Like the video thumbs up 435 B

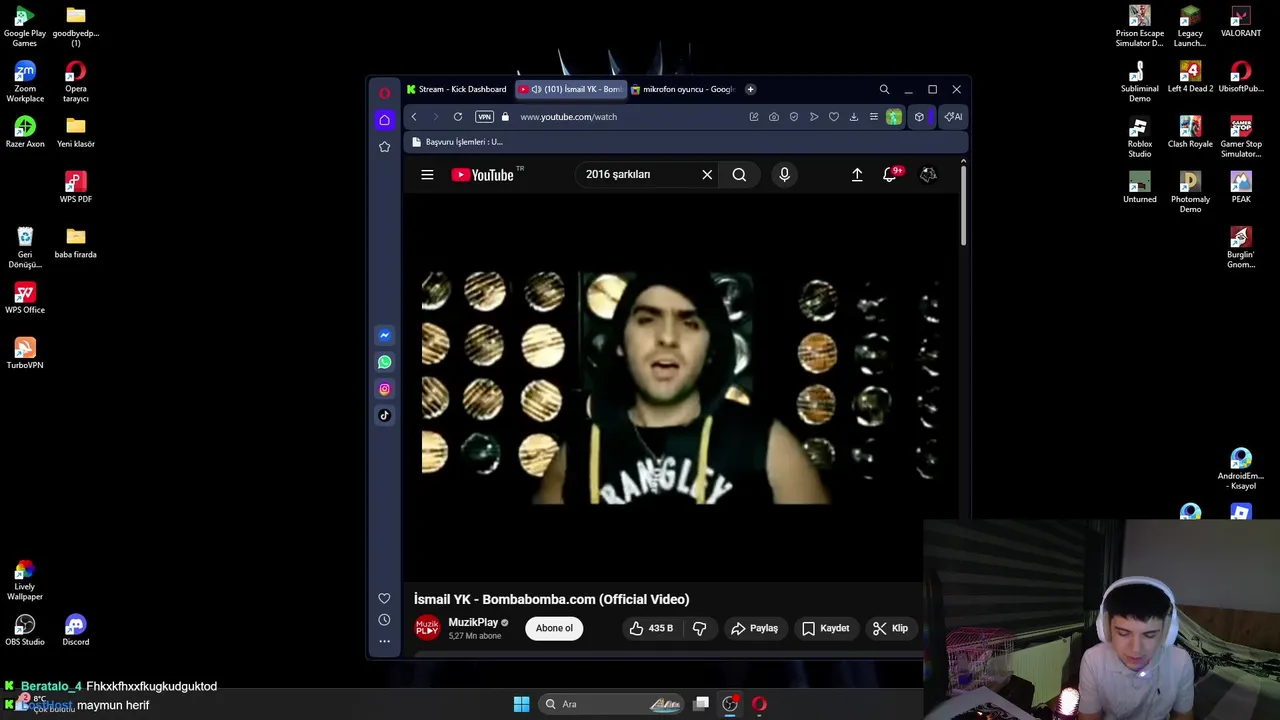point(650,628)
